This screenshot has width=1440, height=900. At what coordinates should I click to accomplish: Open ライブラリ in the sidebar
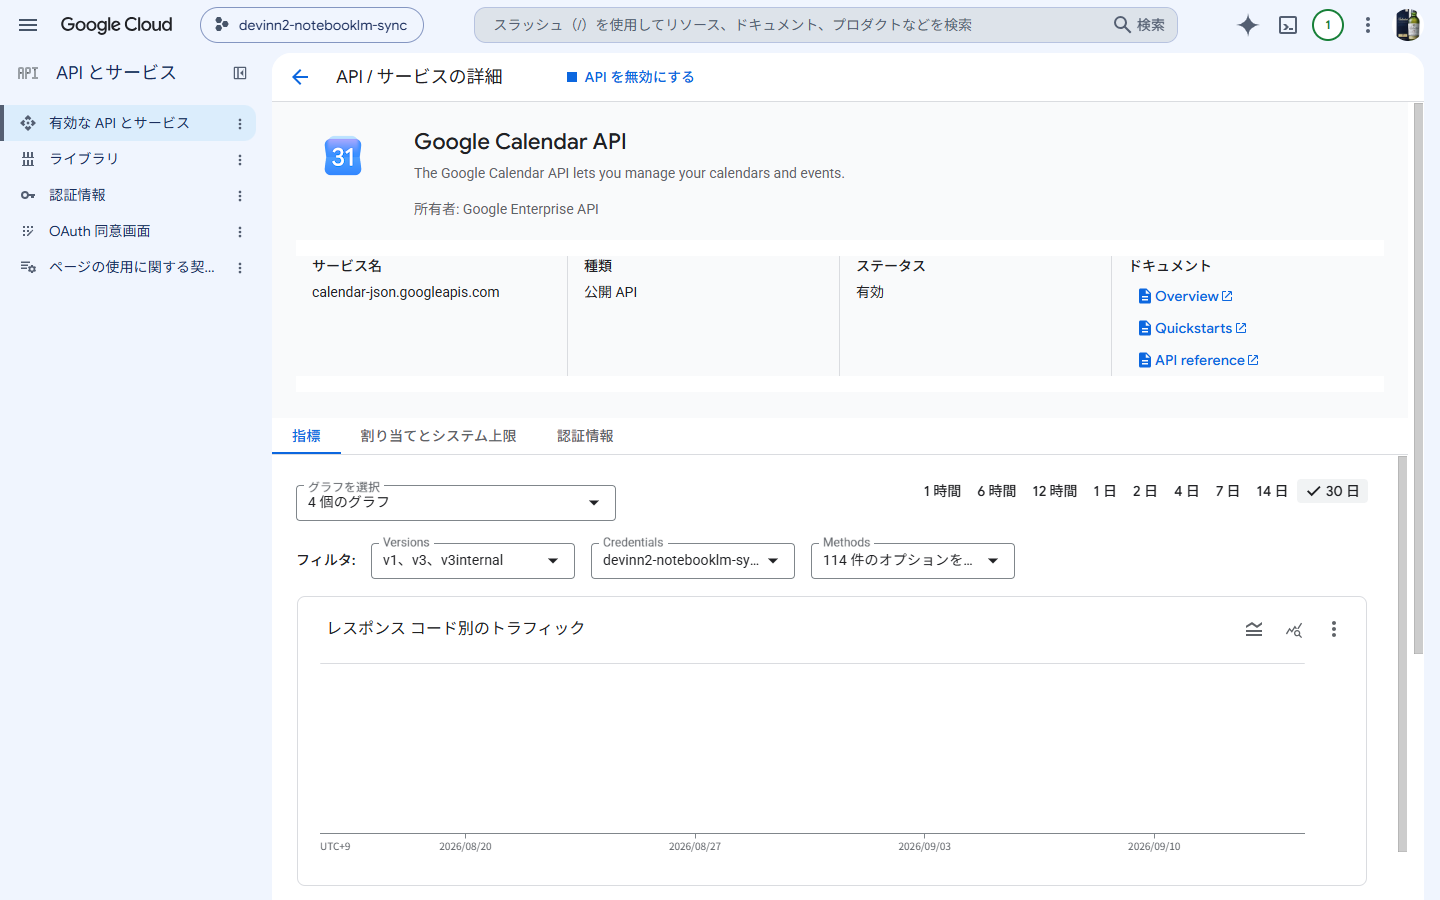(x=84, y=159)
